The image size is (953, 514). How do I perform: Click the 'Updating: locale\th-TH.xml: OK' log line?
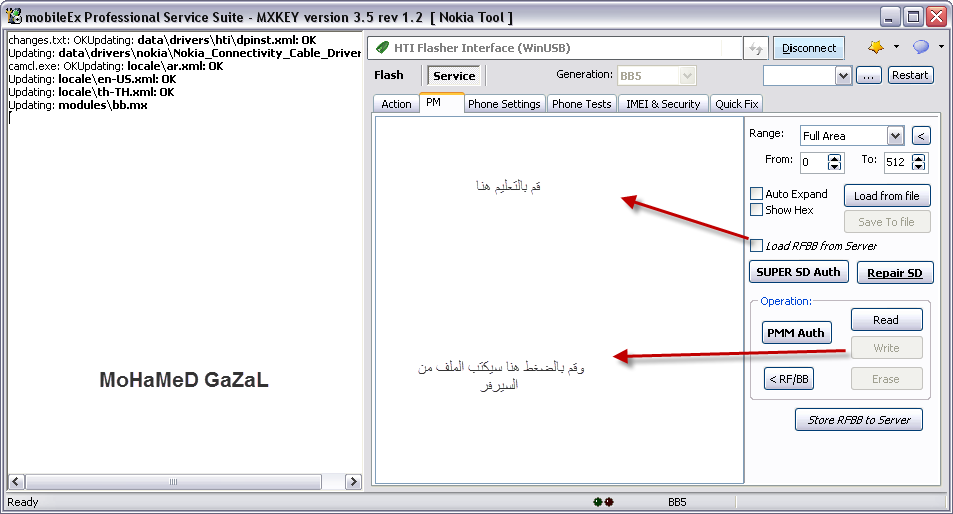coord(91,92)
